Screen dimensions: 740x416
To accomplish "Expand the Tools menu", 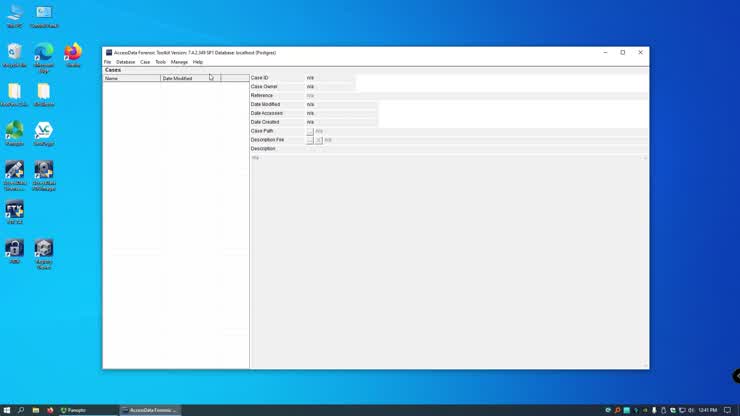I will pos(160,62).
